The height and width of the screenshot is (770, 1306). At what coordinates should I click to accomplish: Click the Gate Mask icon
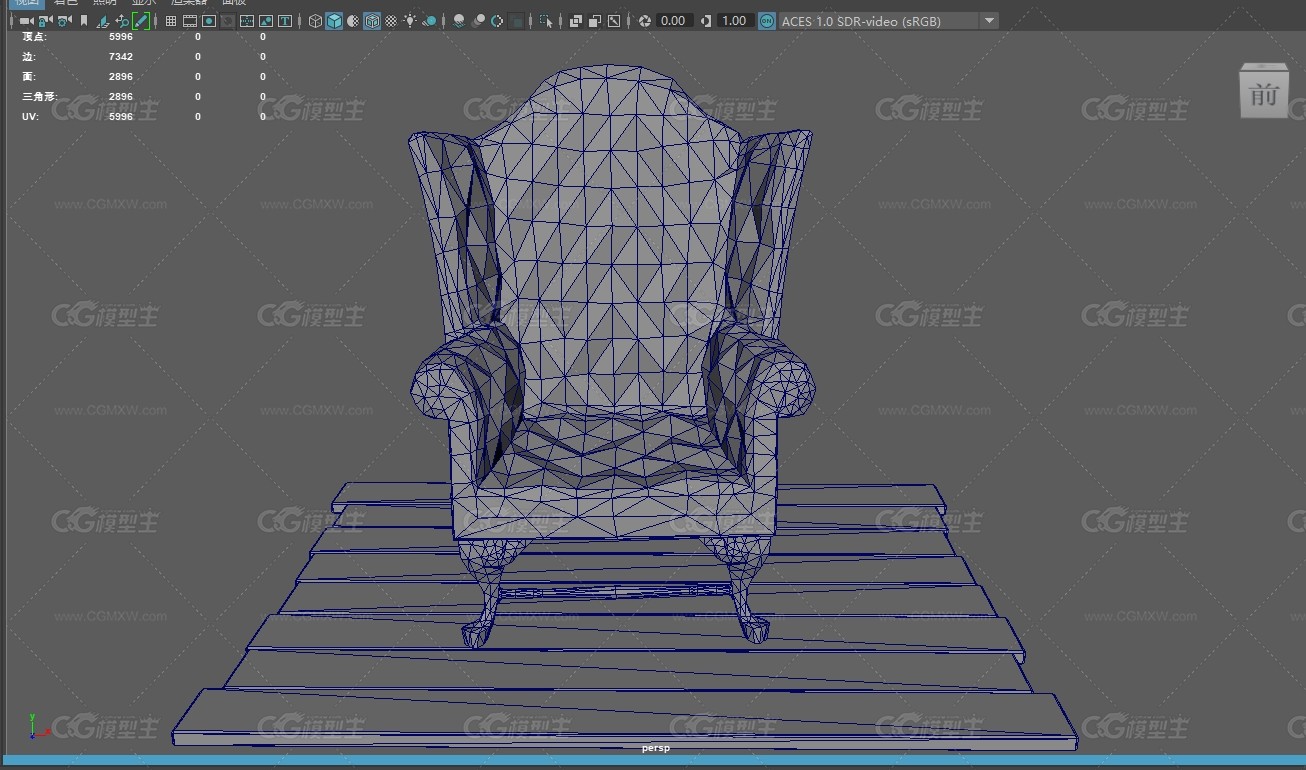point(228,20)
